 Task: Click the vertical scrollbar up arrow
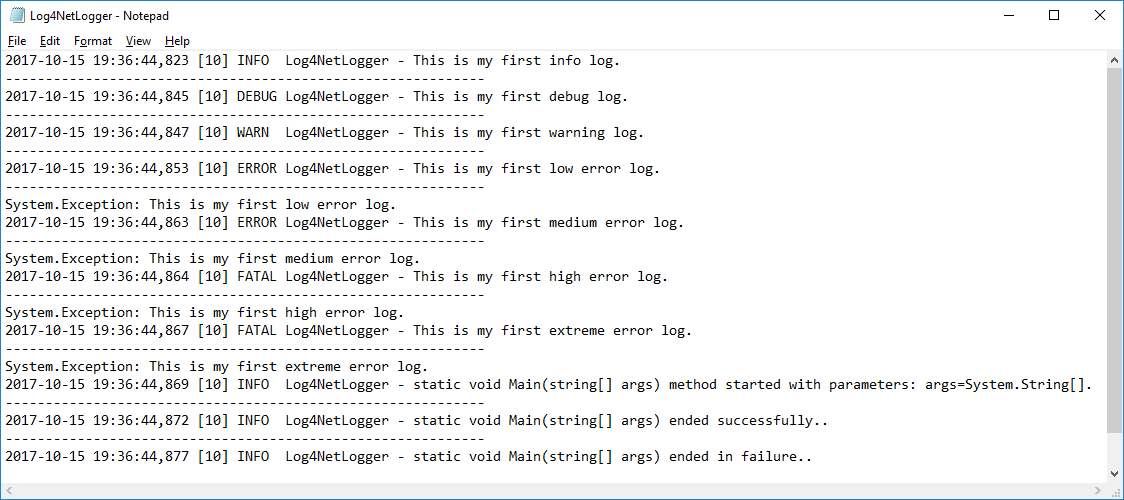[x=1115, y=59]
